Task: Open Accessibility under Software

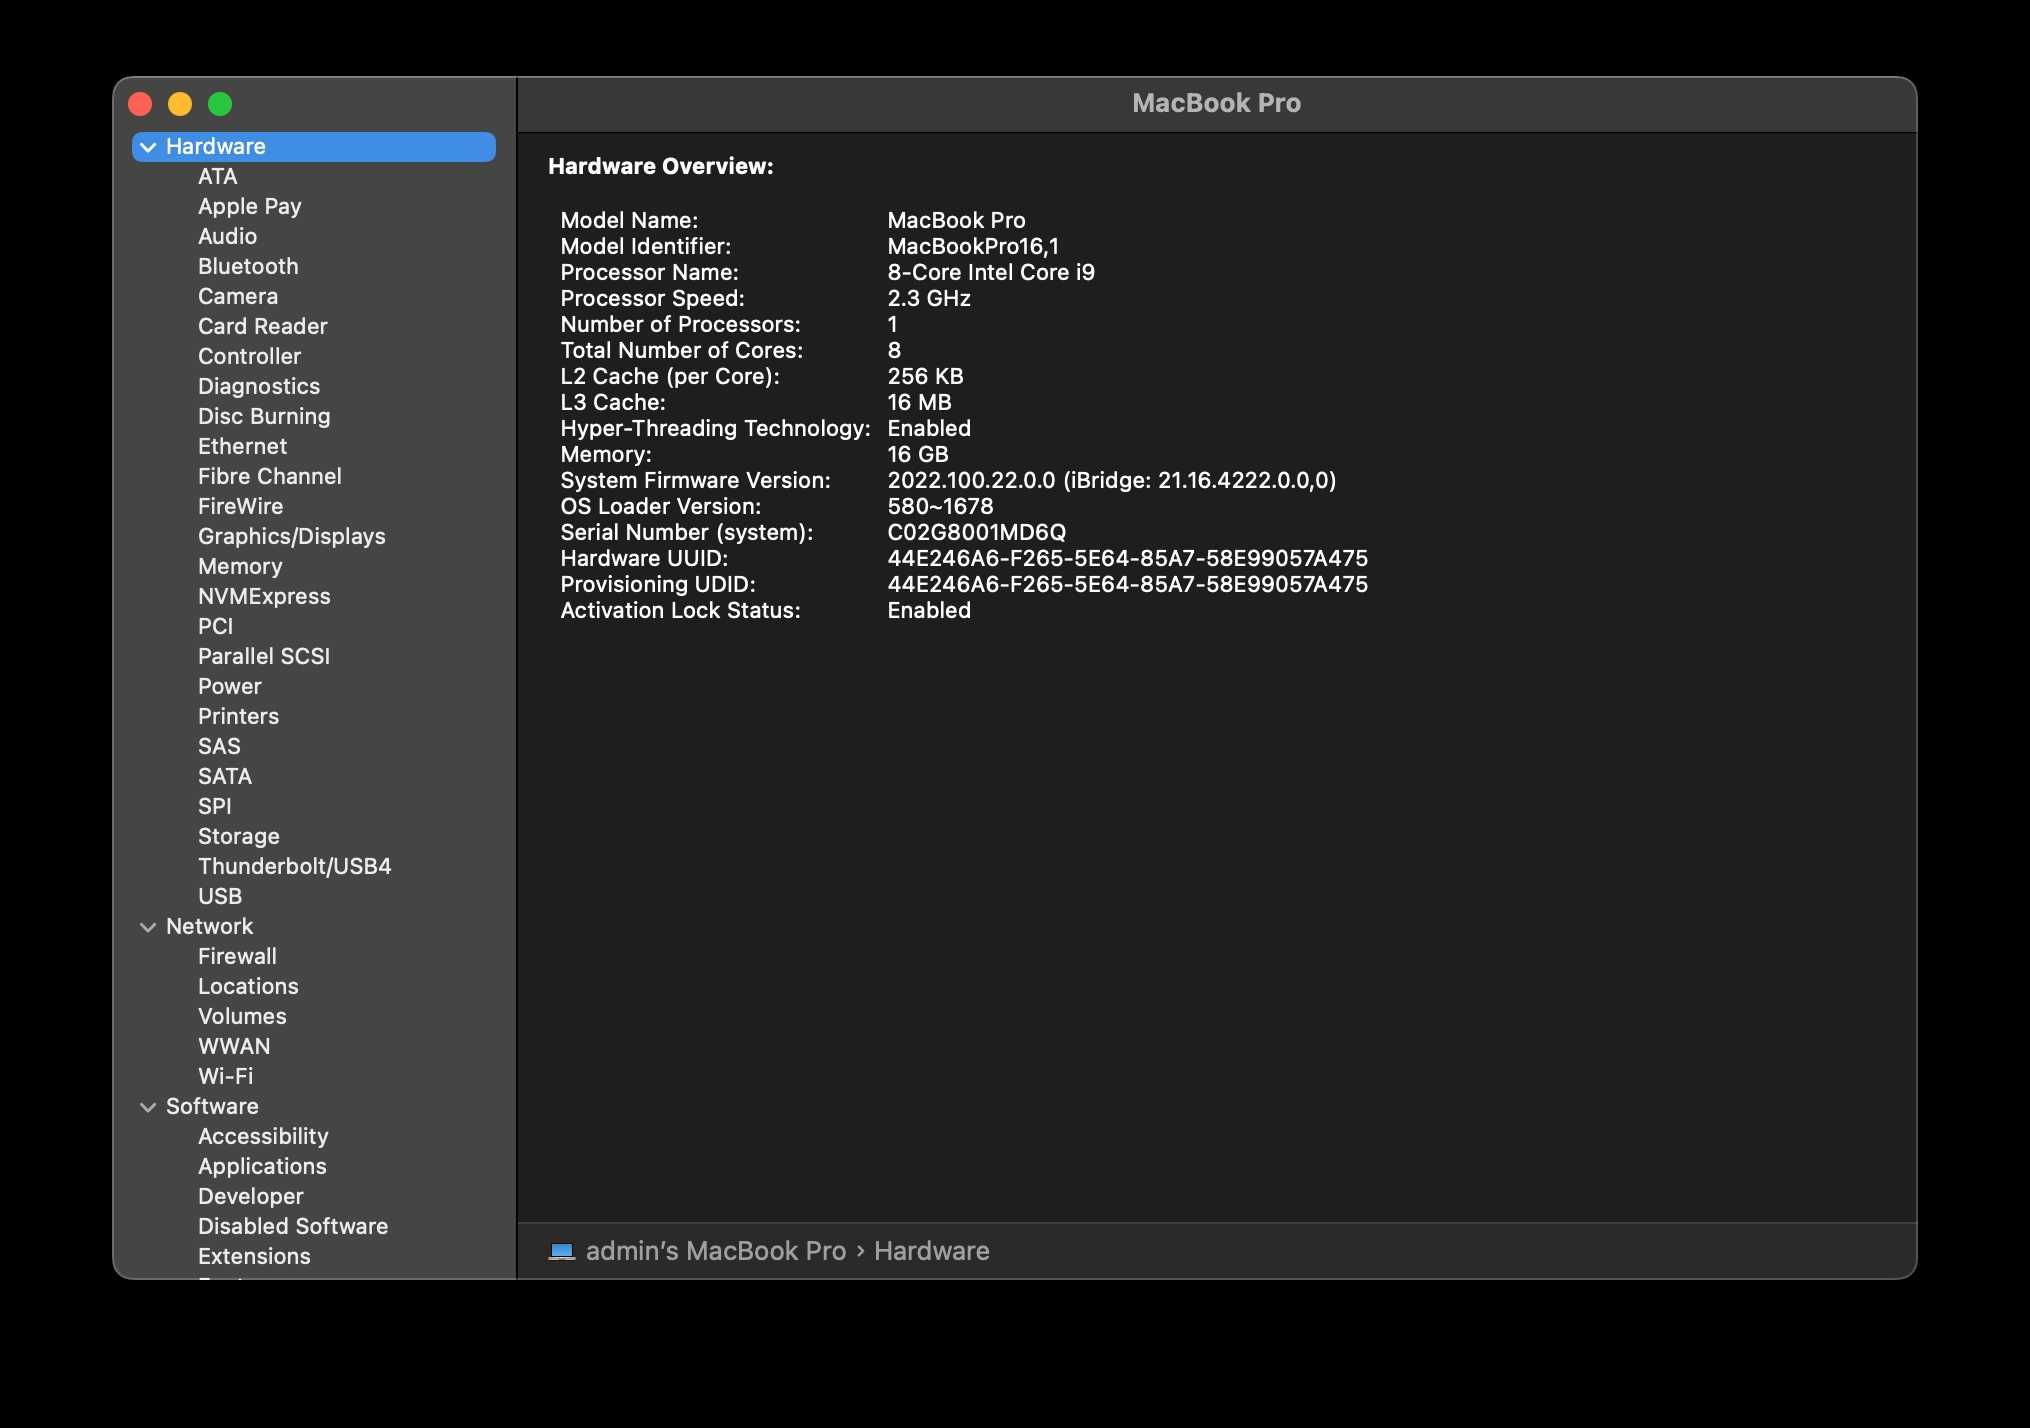Action: pos(263,1137)
